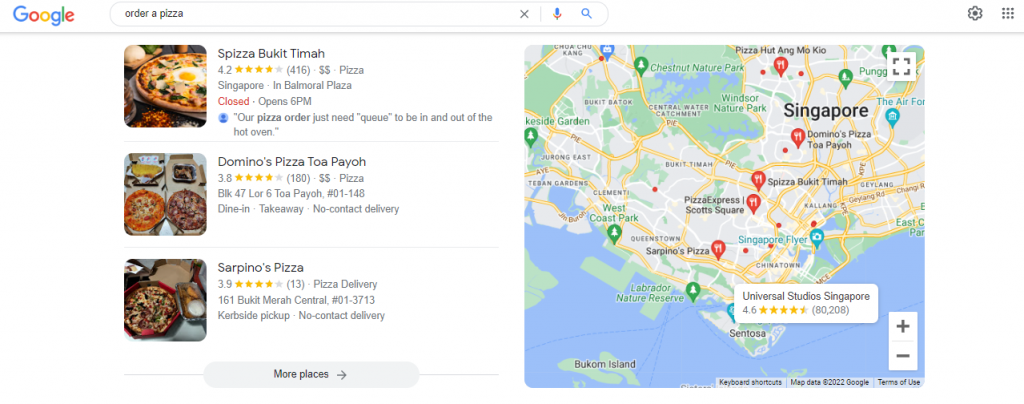Viewport: 1024px width, 404px height.
Task: Open Domino's Pizza Toa Payoh photo thumbnail
Action: [165, 194]
